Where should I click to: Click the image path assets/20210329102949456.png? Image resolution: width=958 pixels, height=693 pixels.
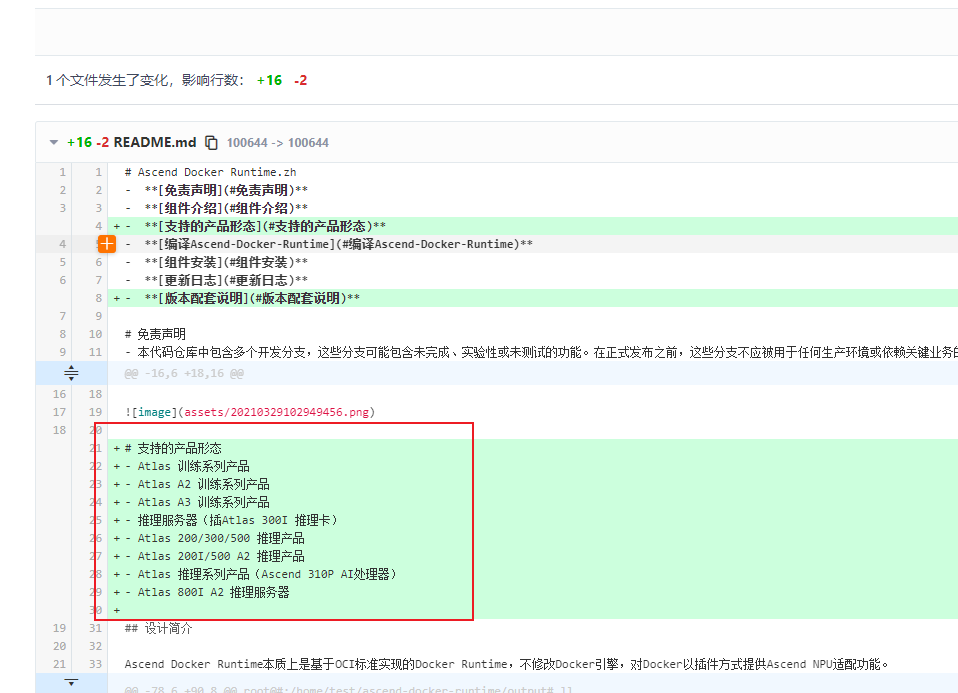tap(276, 412)
